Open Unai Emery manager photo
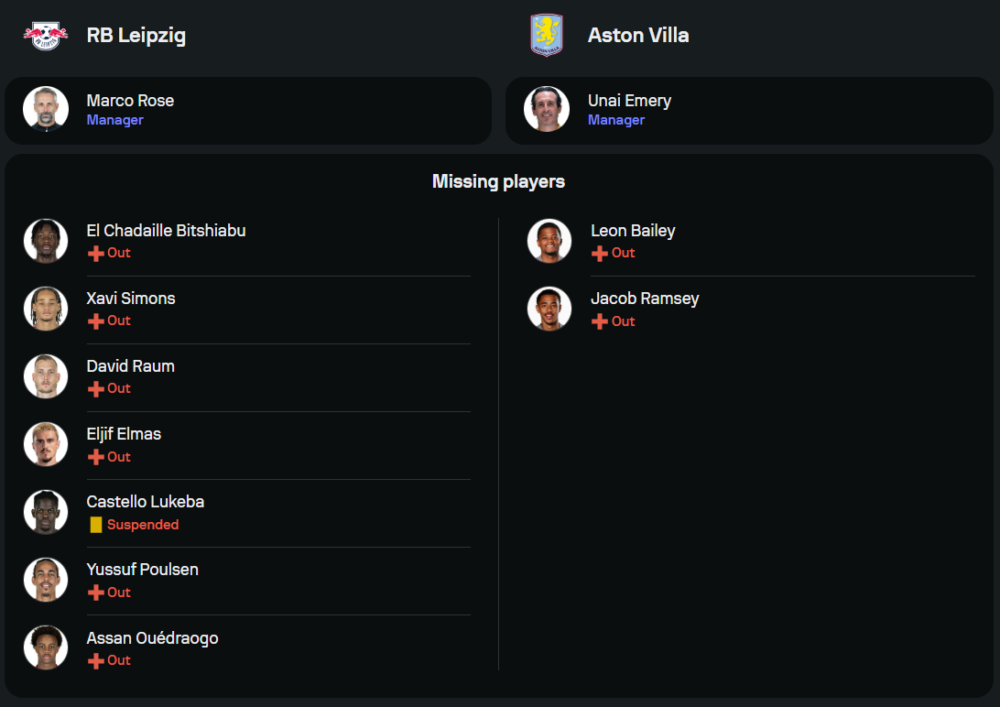Viewport: 1000px width, 707px height. (x=547, y=109)
